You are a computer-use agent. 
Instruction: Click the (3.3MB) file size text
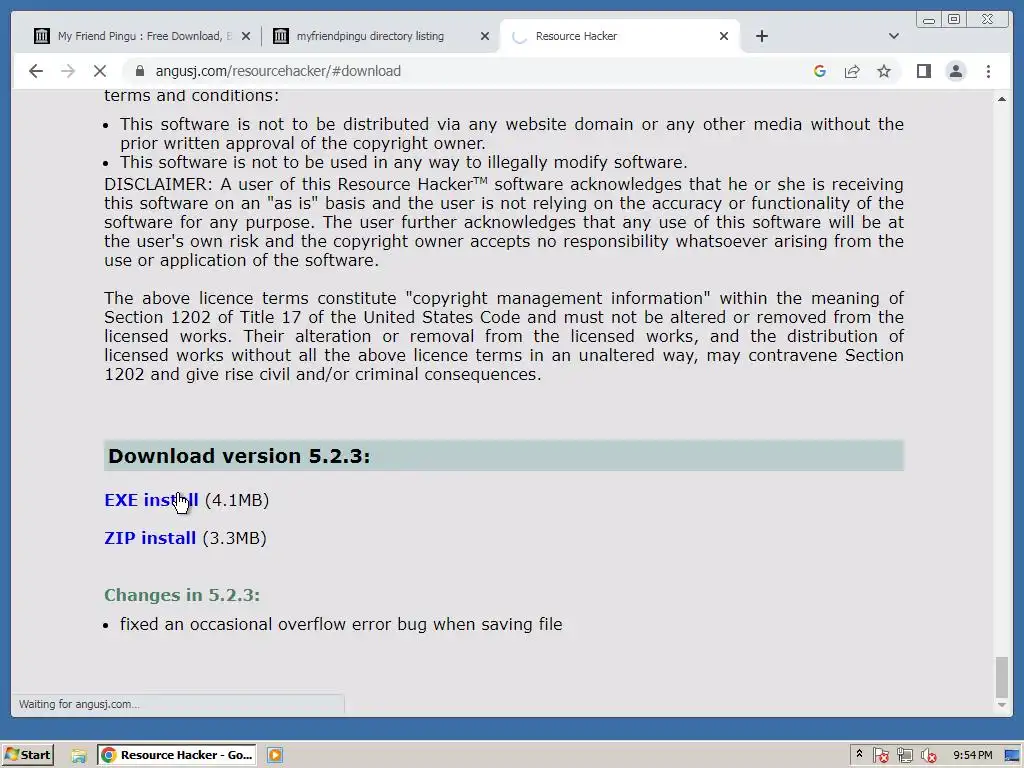234,538
